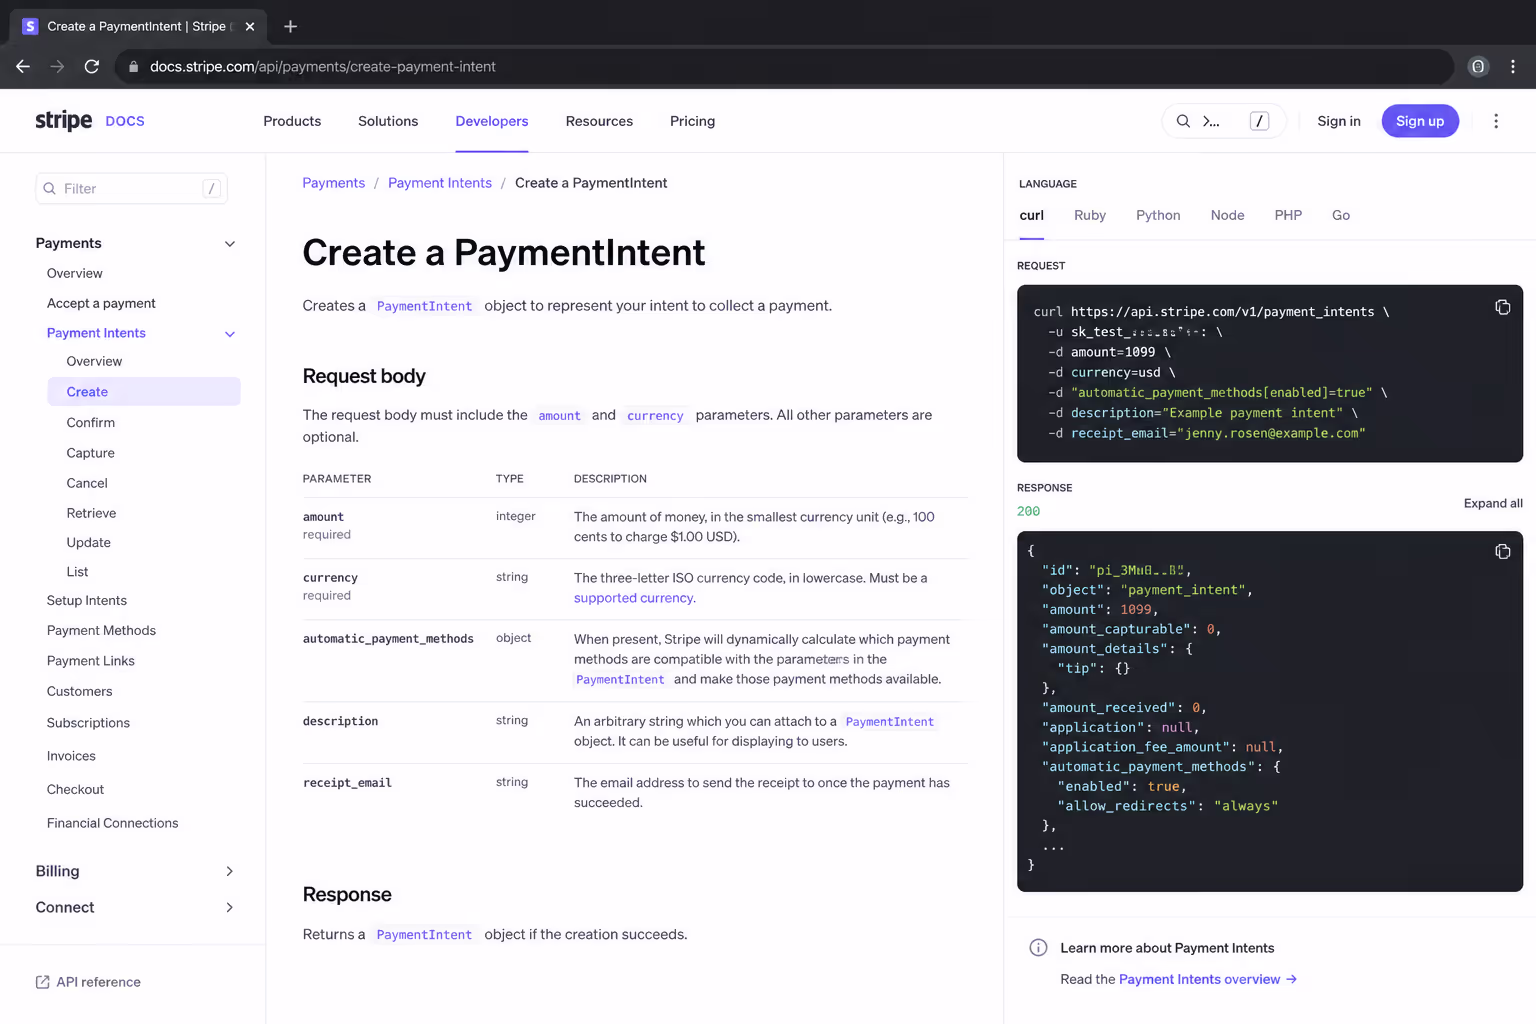
Task: Collapse the Payment Intents subsection chevron
Action: pyautogui.click(x=230, y=334)
